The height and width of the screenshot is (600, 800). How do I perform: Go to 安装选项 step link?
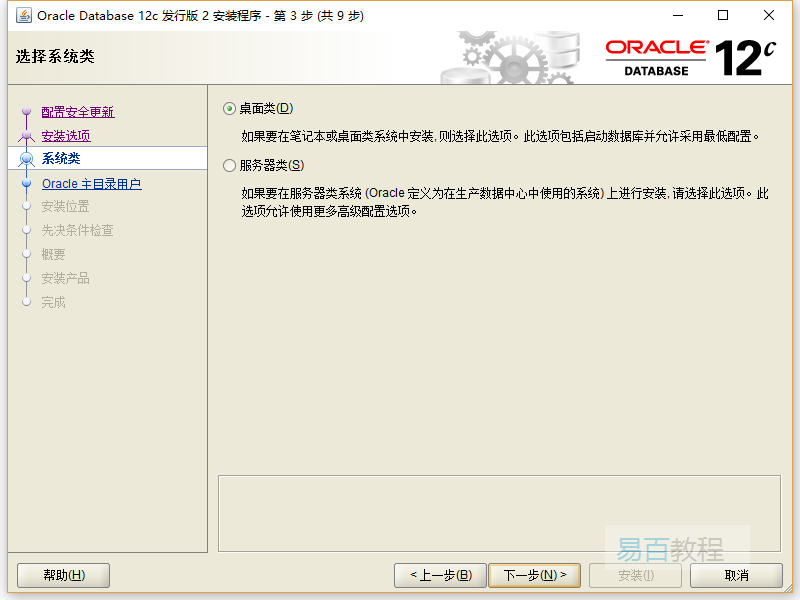tap(66, 136)
